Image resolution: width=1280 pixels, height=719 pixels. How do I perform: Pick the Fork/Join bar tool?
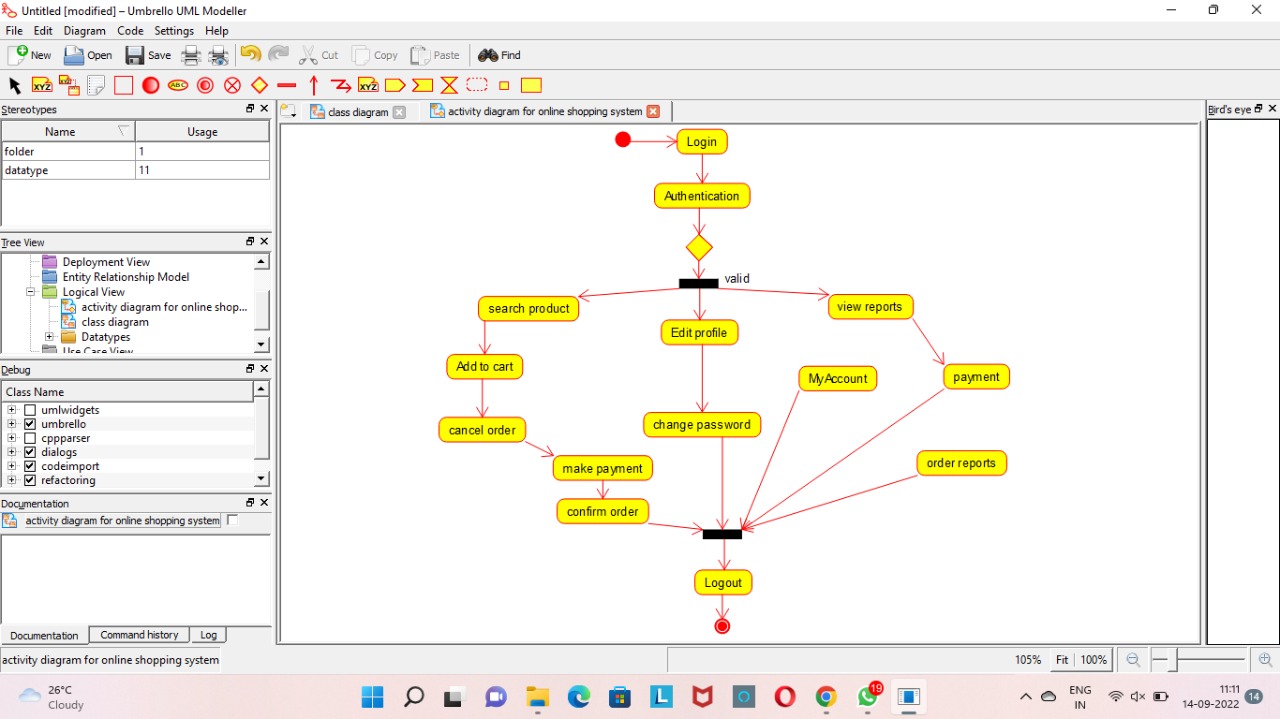286,85
